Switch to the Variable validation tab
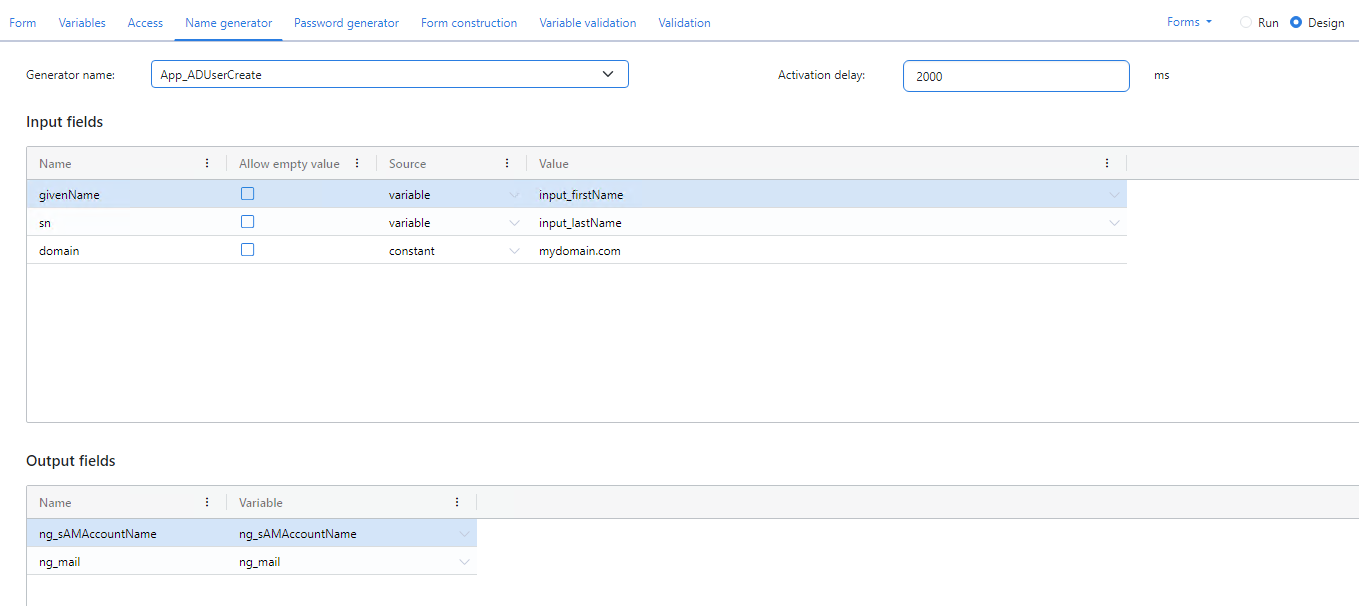This screenshot has height=606, width=1359. click(x=587, y=23)
